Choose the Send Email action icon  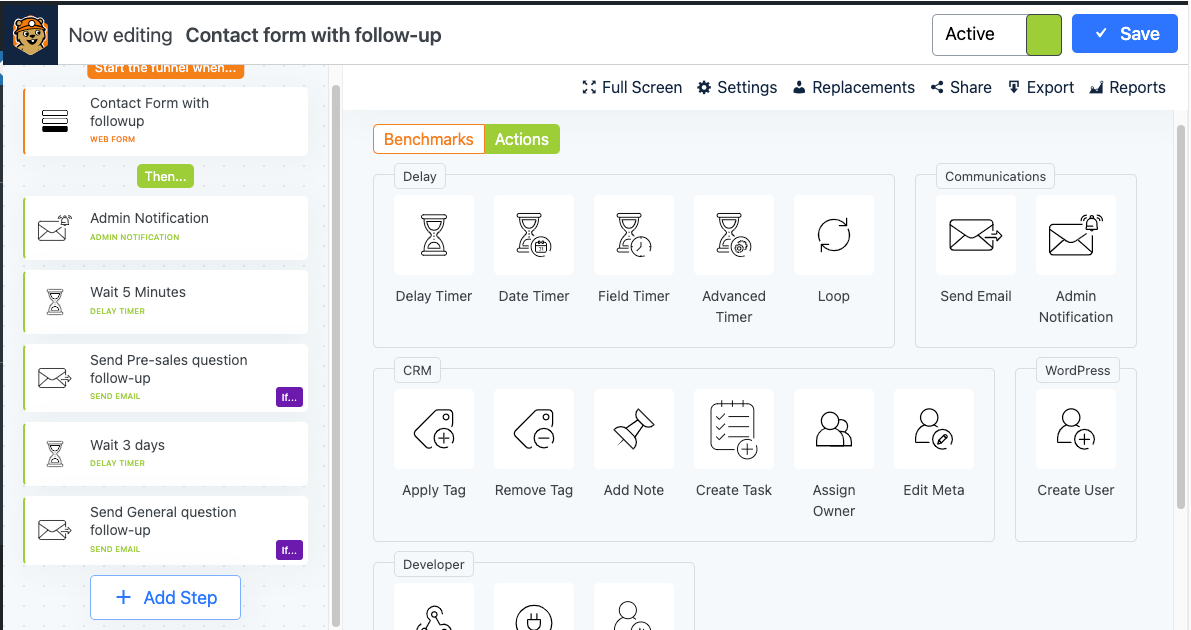[975, 235]
